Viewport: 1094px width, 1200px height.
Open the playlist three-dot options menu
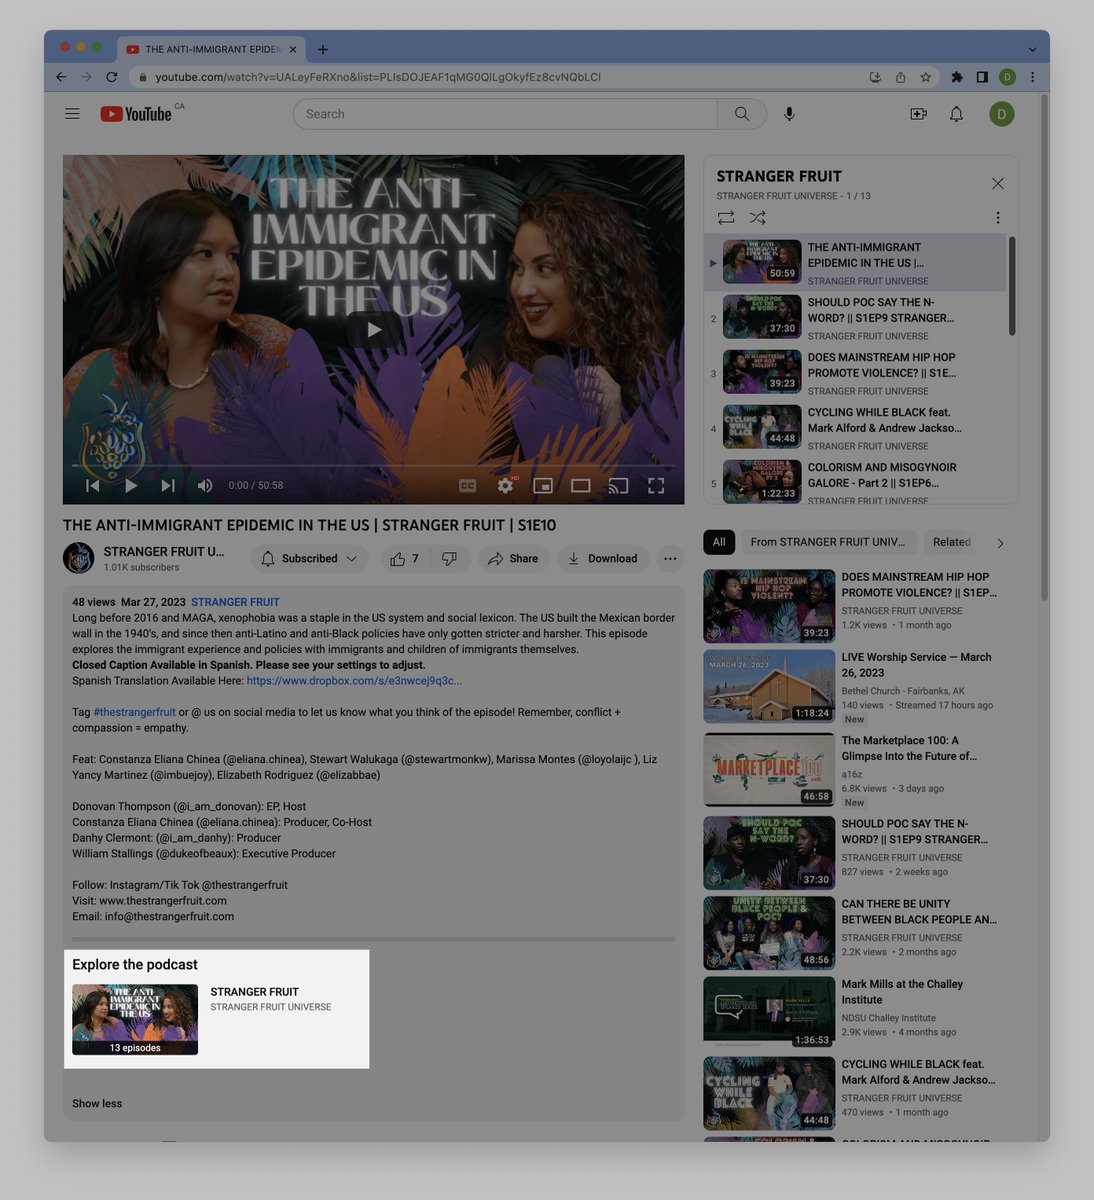[997, 217]
